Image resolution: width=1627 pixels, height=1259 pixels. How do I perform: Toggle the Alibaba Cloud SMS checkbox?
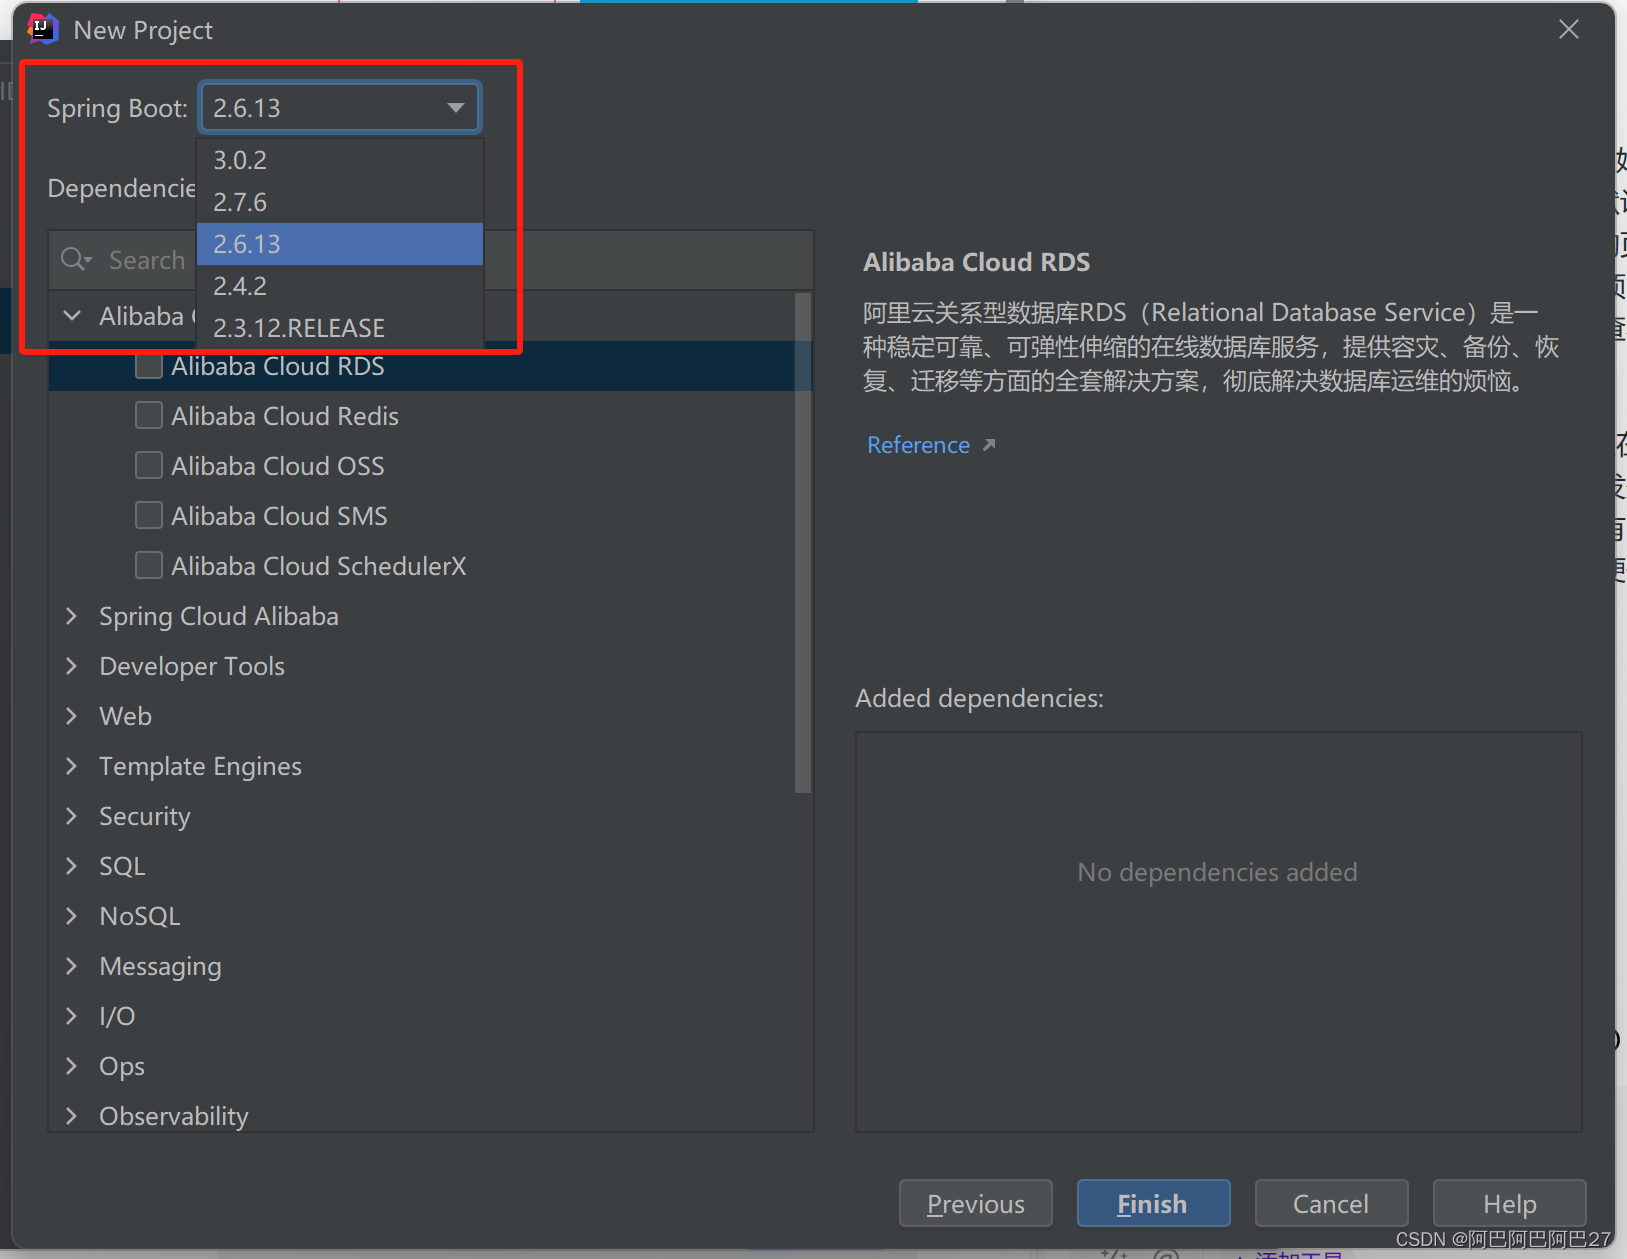pos(149,515)
